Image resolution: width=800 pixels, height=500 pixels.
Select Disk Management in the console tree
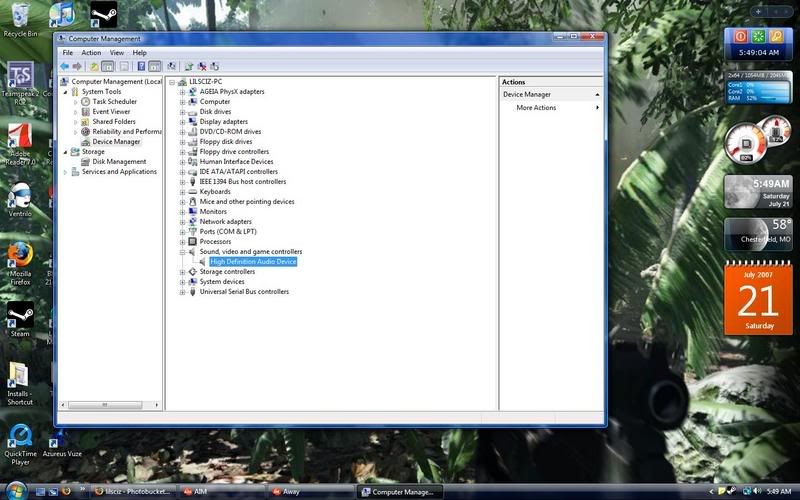(119, 162)
